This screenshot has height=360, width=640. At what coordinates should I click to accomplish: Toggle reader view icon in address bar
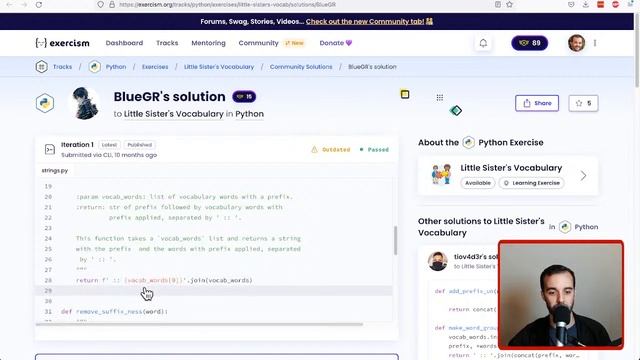pyautogui.click(x=498, y=4)
